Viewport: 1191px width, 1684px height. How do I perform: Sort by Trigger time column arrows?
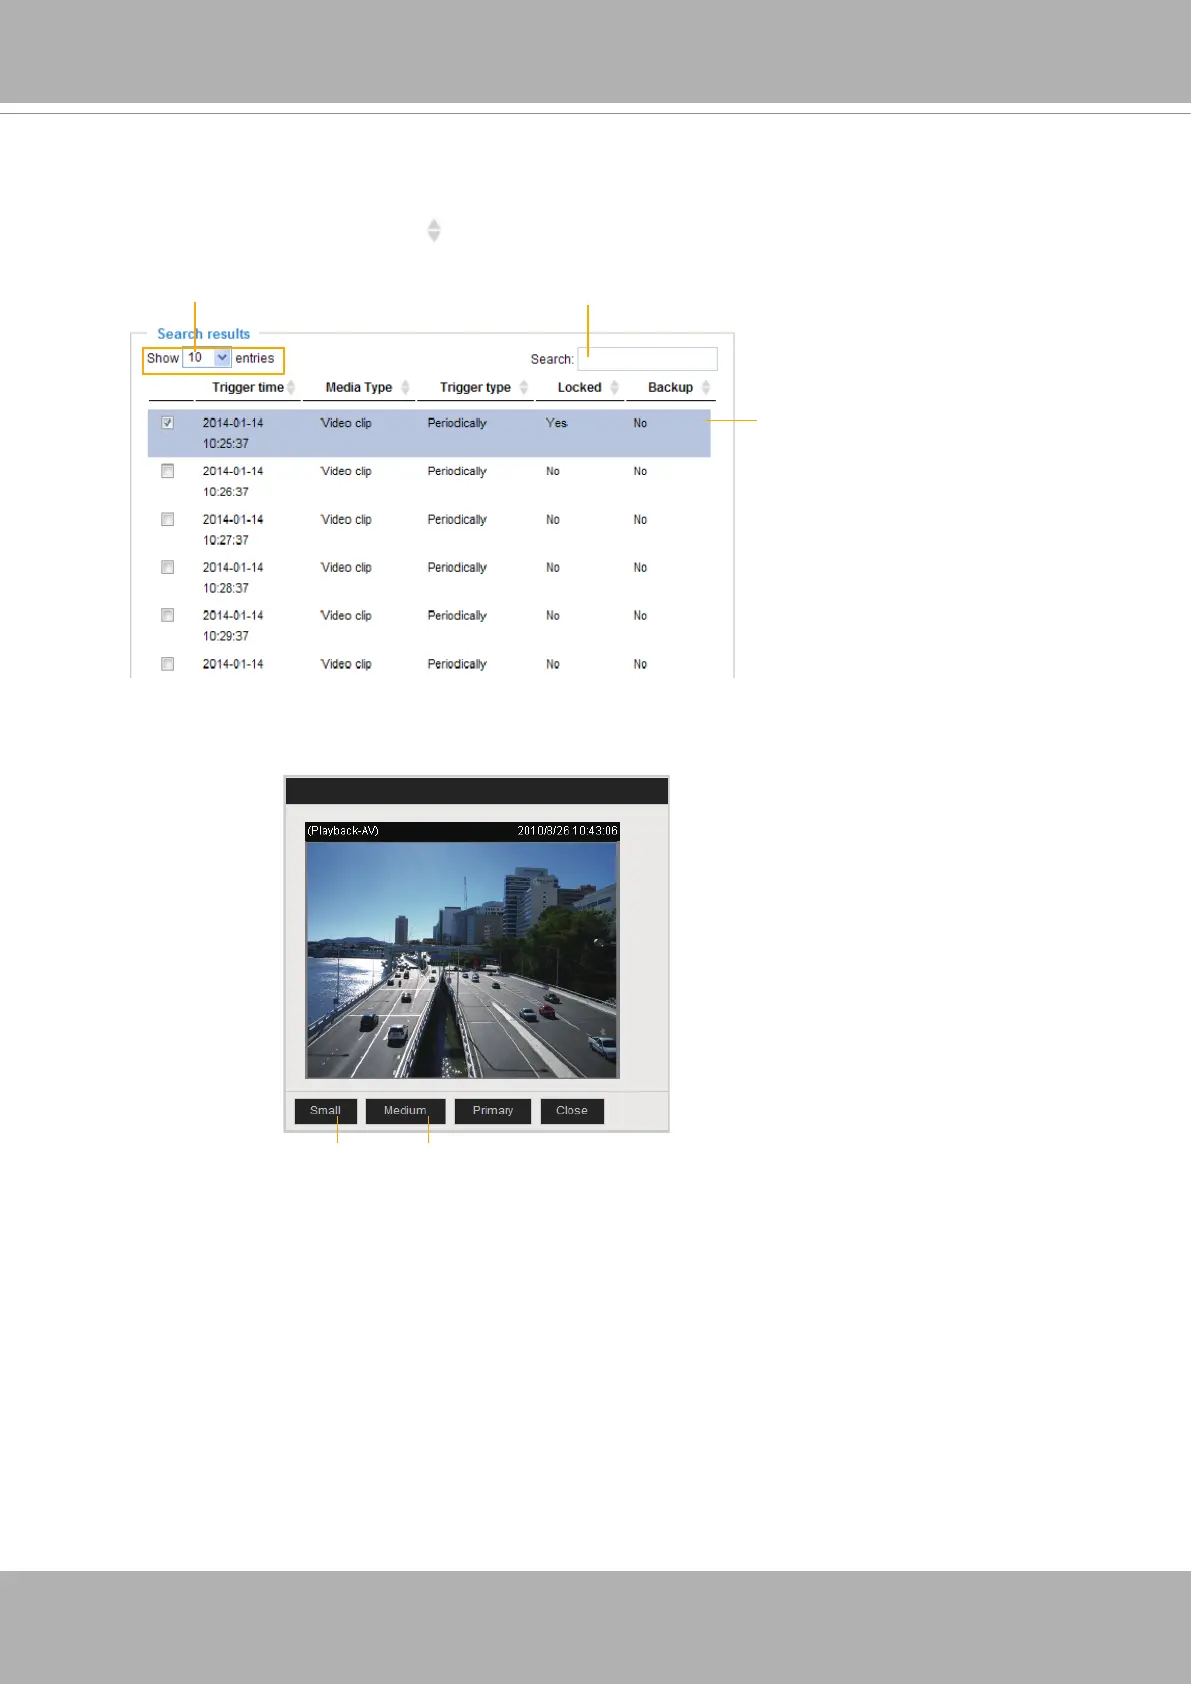(291, 388)
